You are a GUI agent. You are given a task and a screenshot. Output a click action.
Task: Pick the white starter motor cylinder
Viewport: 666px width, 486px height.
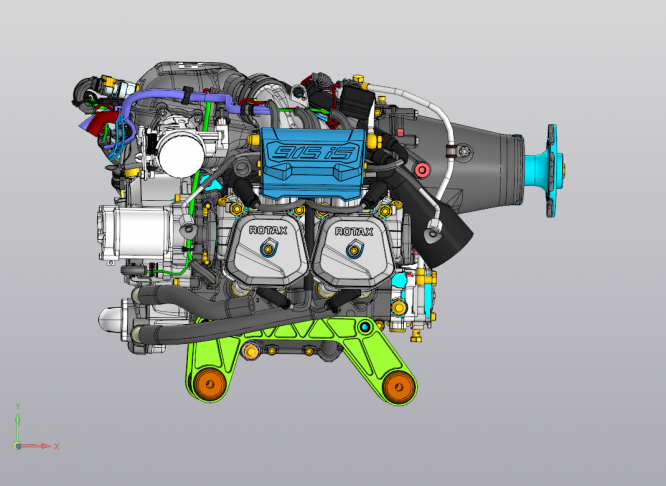tap(138, 233)
